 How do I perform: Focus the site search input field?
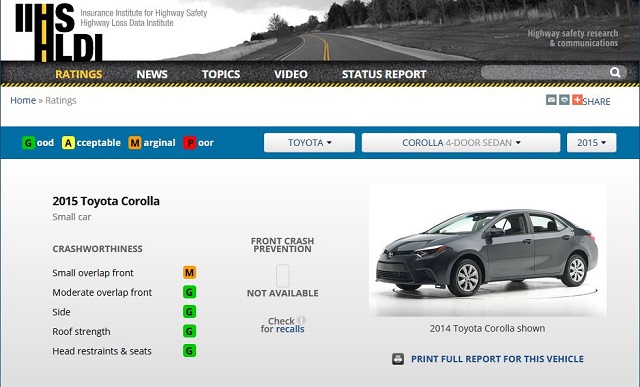544,73
